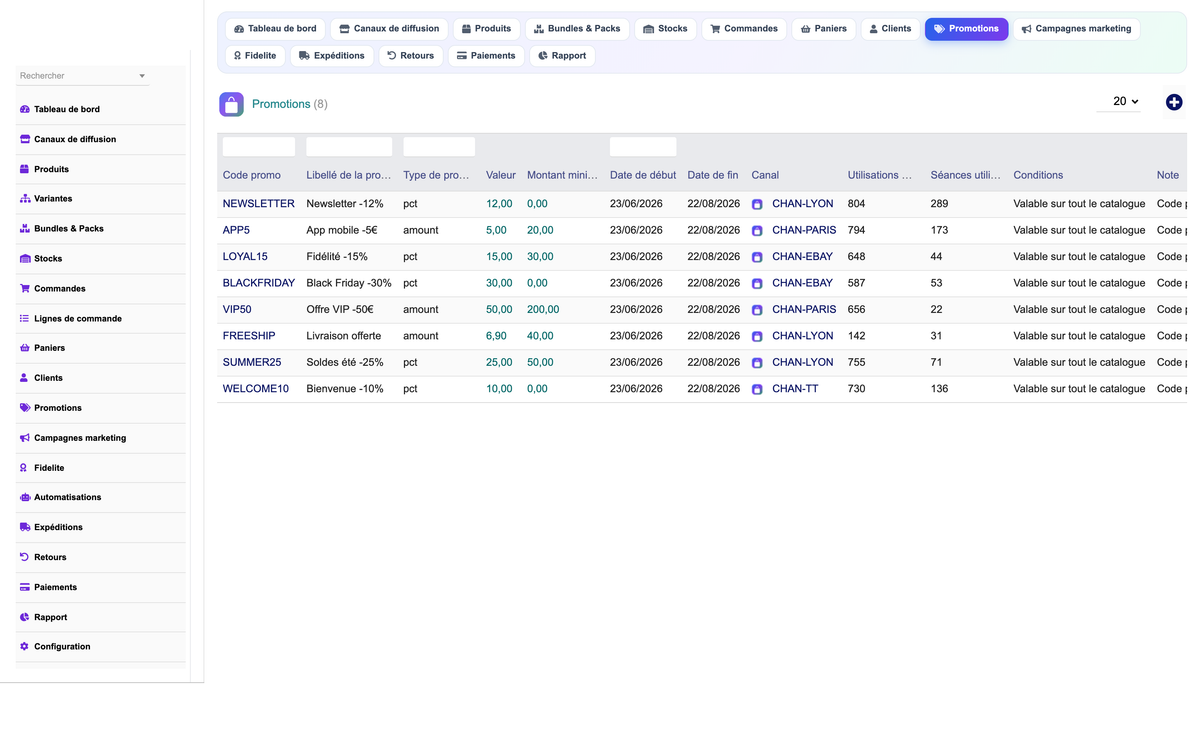Image resolution: width=1200 pixels, height=743 pixels.
Task: Open the Paiements top tab
Action: coord(486,56)
